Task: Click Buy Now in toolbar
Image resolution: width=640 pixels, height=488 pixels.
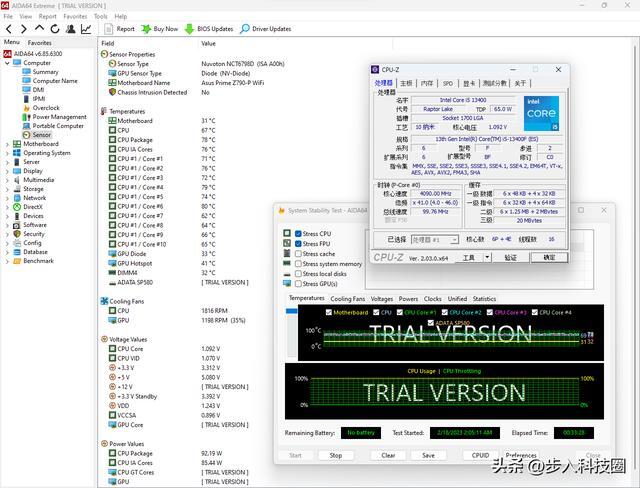Action: coord(160,29)
